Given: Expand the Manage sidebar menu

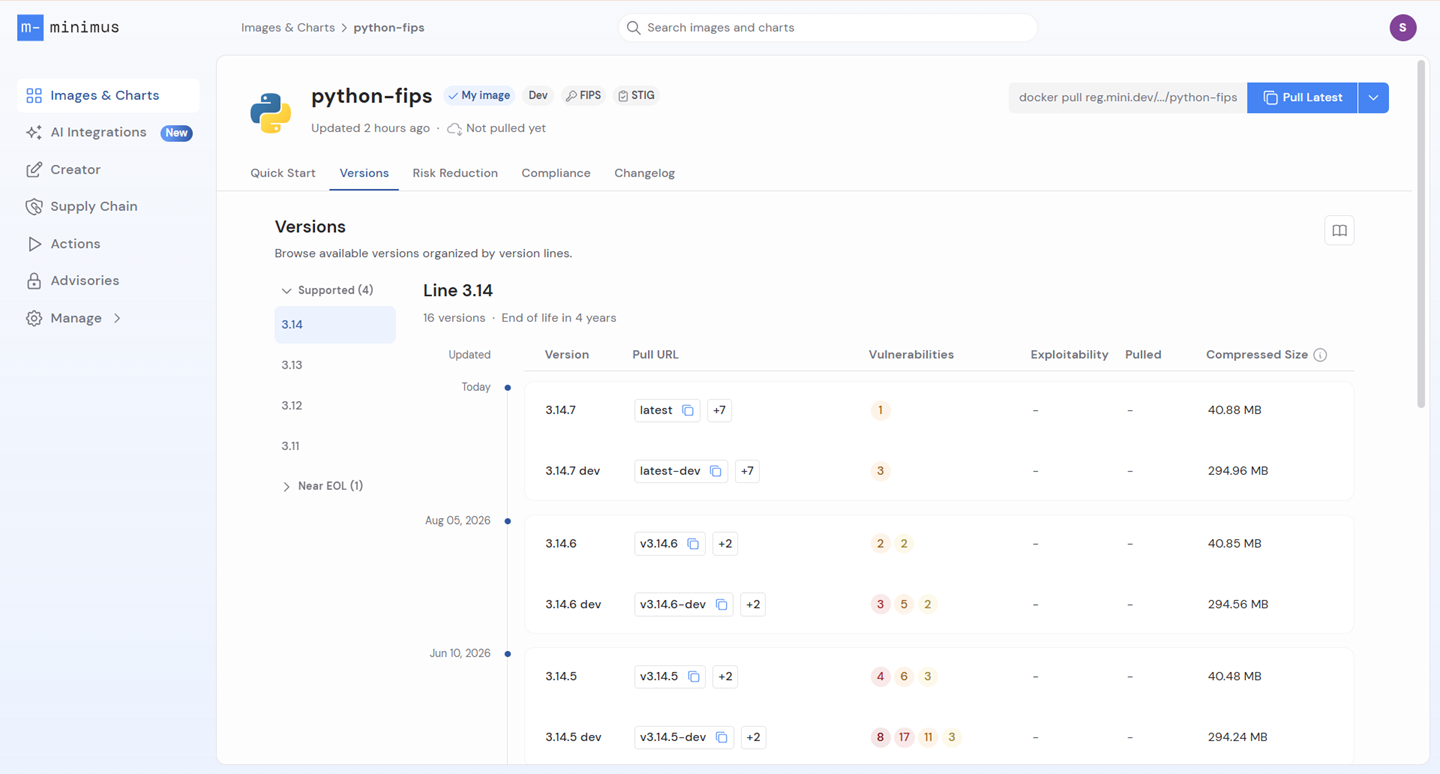Looking at the screenshot, I should click(x=108, y=318).
